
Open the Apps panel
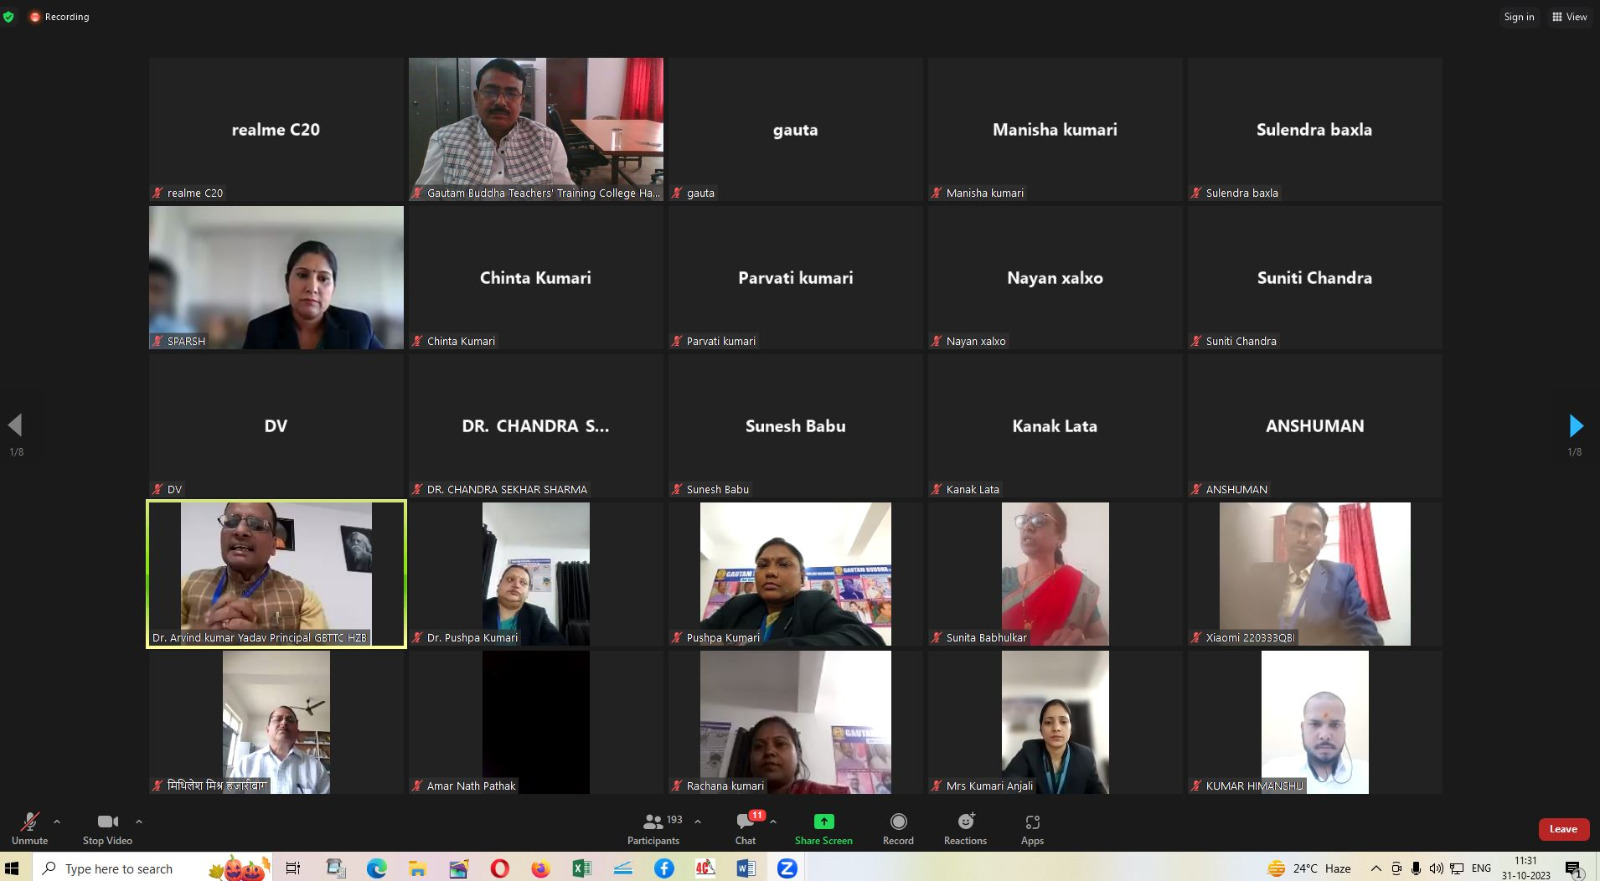(x=1032, y=822)
